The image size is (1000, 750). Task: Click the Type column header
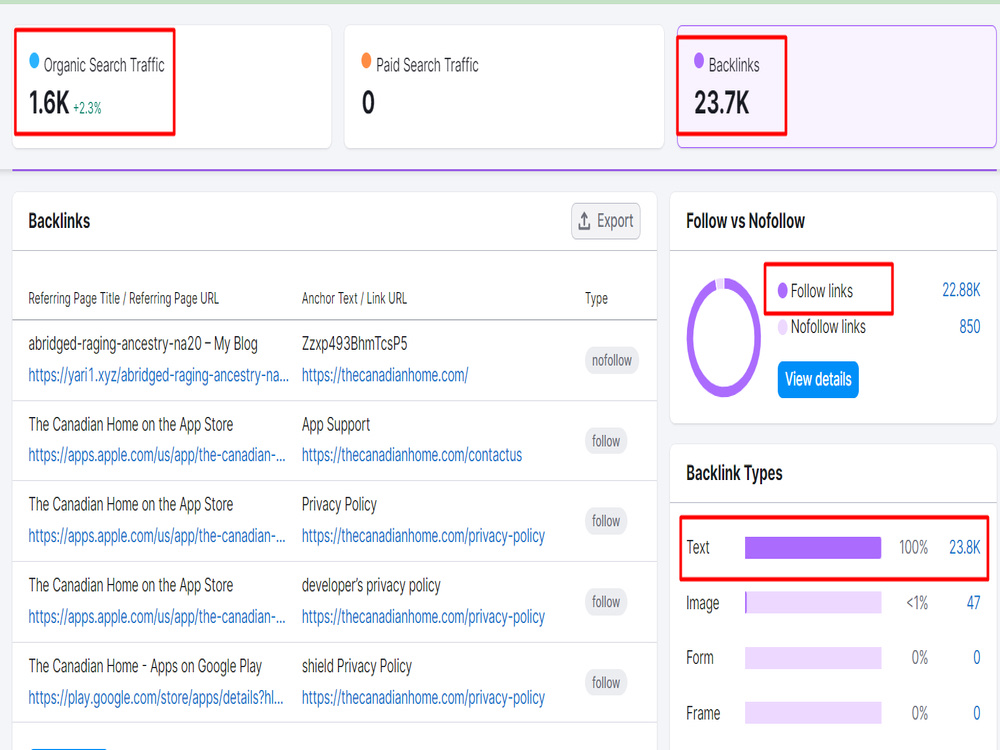point(596,298)
